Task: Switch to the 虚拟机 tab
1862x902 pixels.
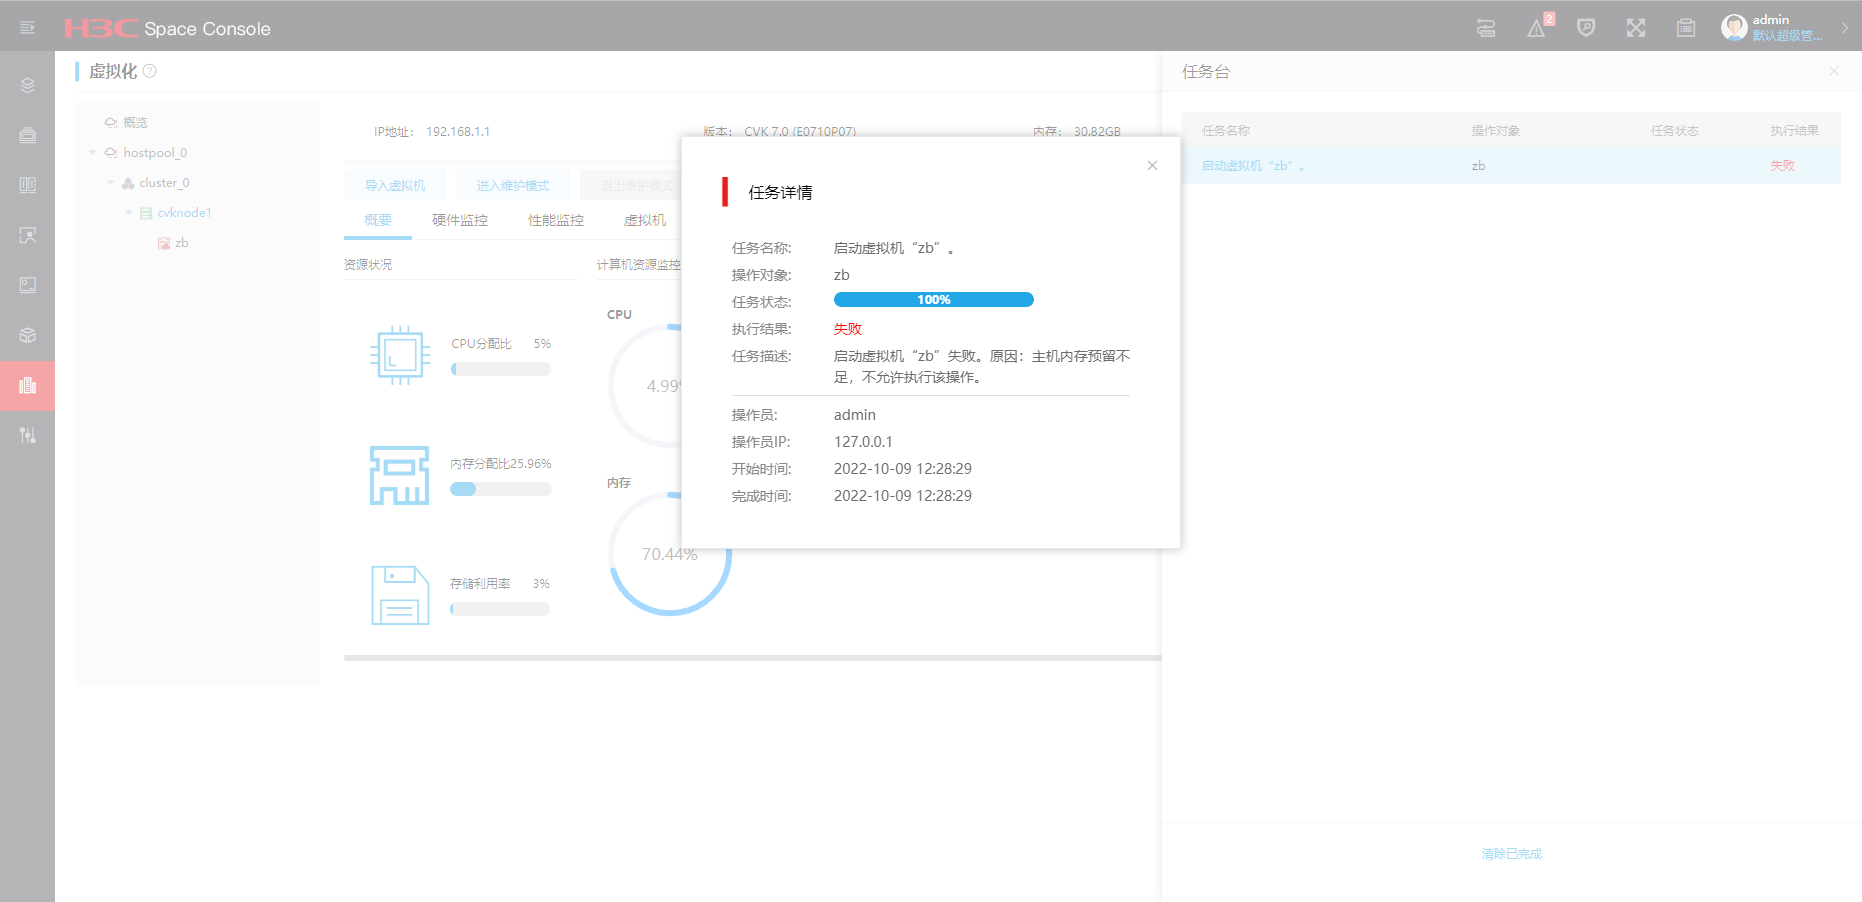Action: [x=645, y=220]
